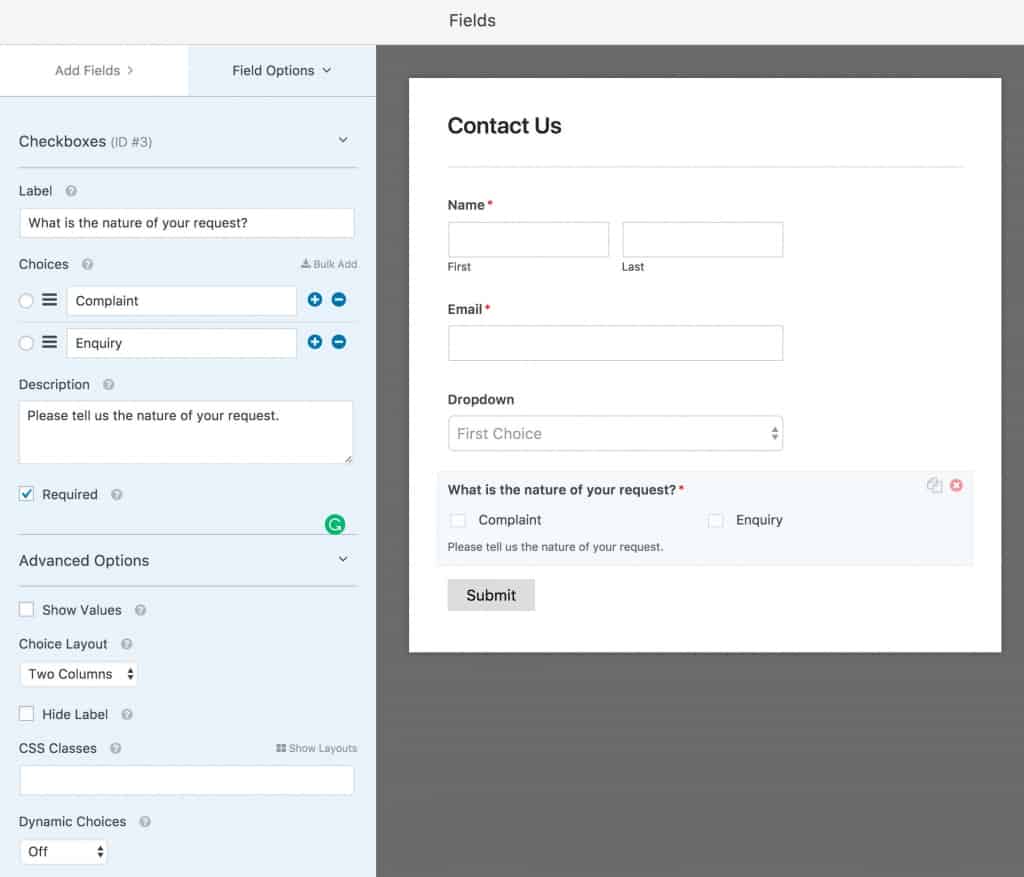1024x877 pixels.
Task: Click the Bulk Add link
Action: tap(328, 264)
